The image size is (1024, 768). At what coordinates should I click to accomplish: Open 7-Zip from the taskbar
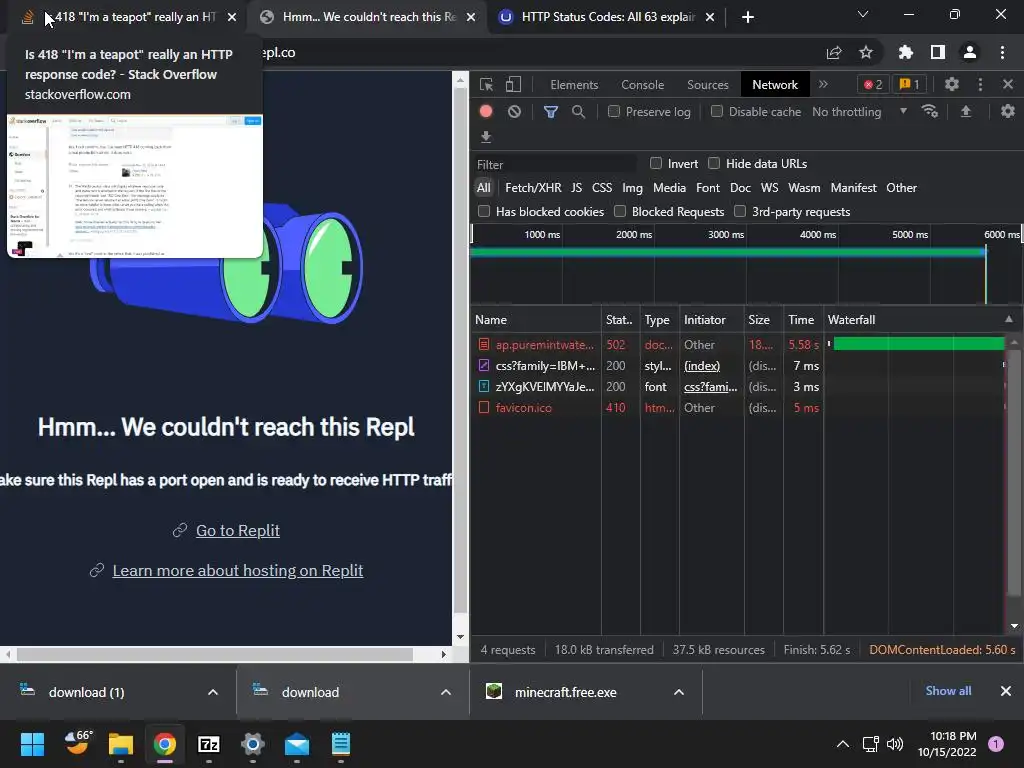[208, 744]
